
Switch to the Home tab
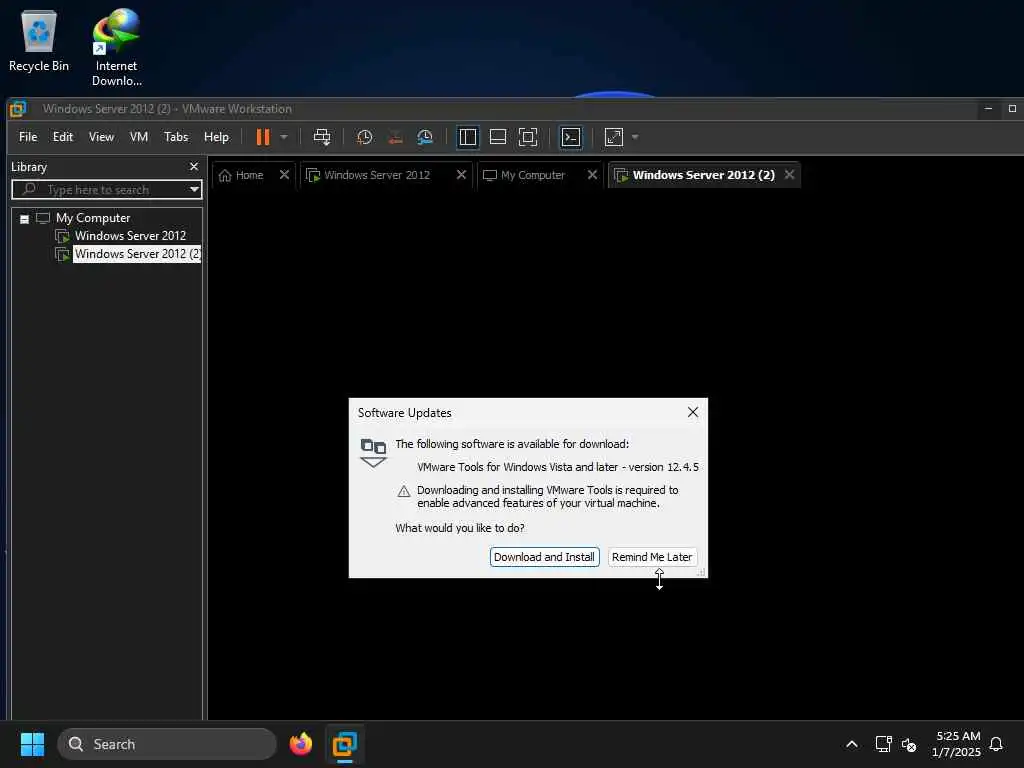(249, 175)
